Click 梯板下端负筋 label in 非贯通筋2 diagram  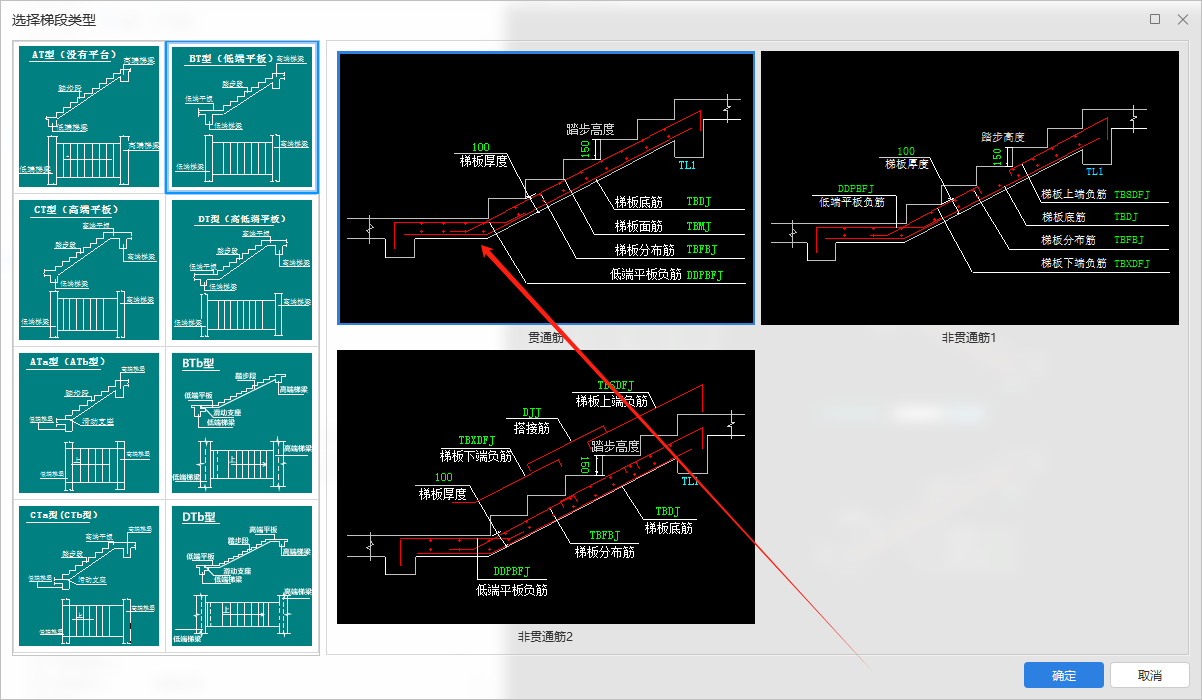(476, 455)
